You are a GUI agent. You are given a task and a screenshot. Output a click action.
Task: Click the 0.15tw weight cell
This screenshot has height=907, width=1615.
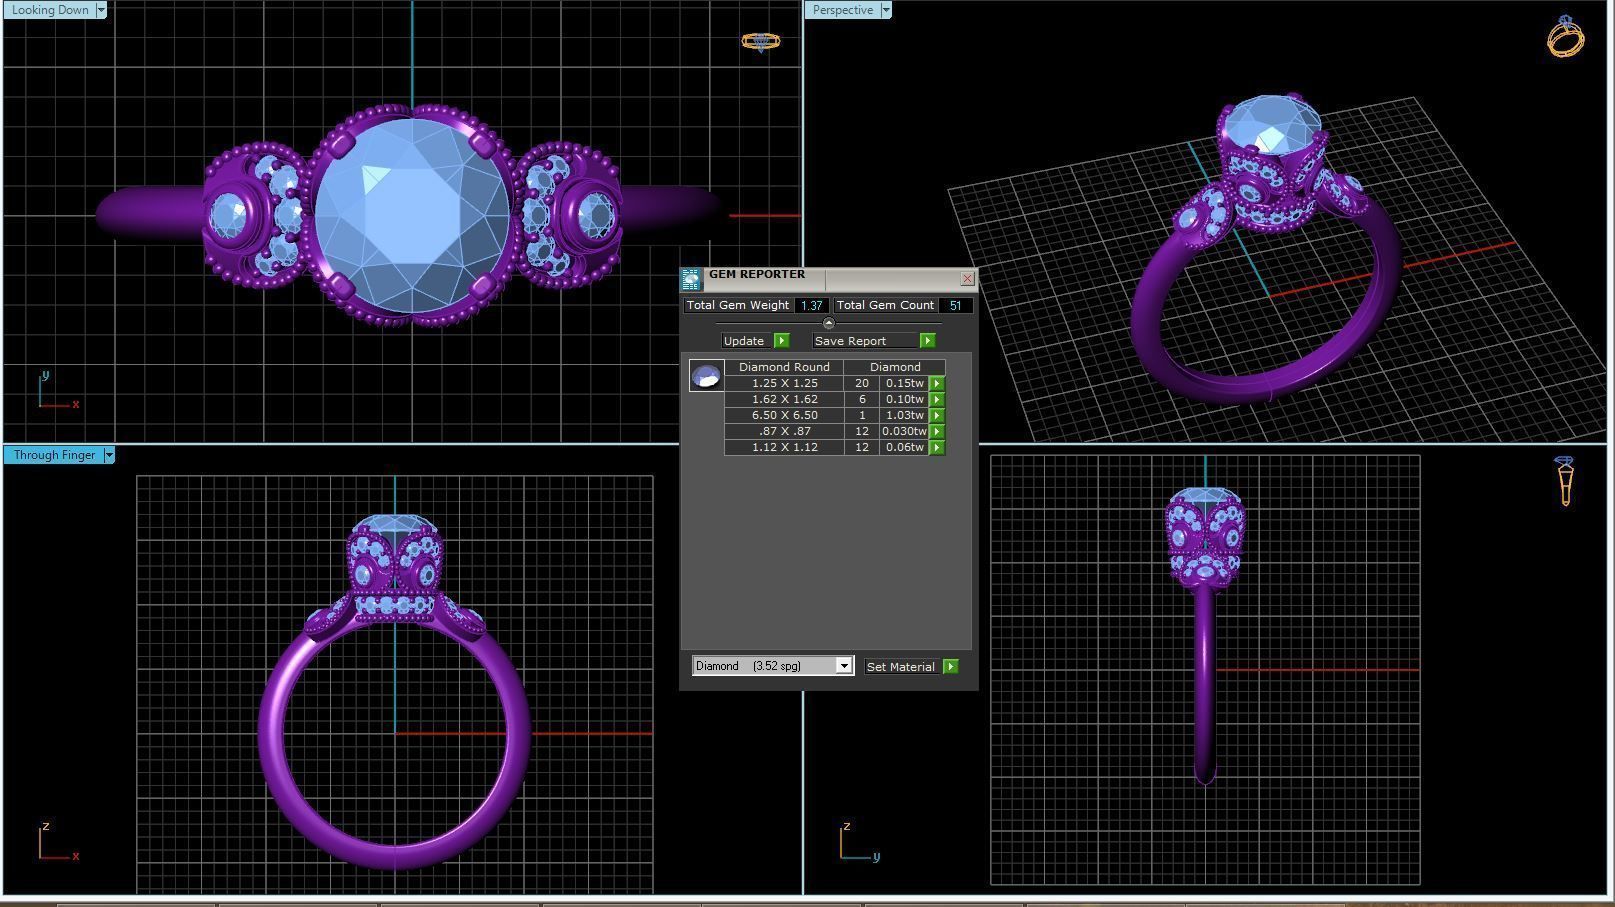point(904,383)
